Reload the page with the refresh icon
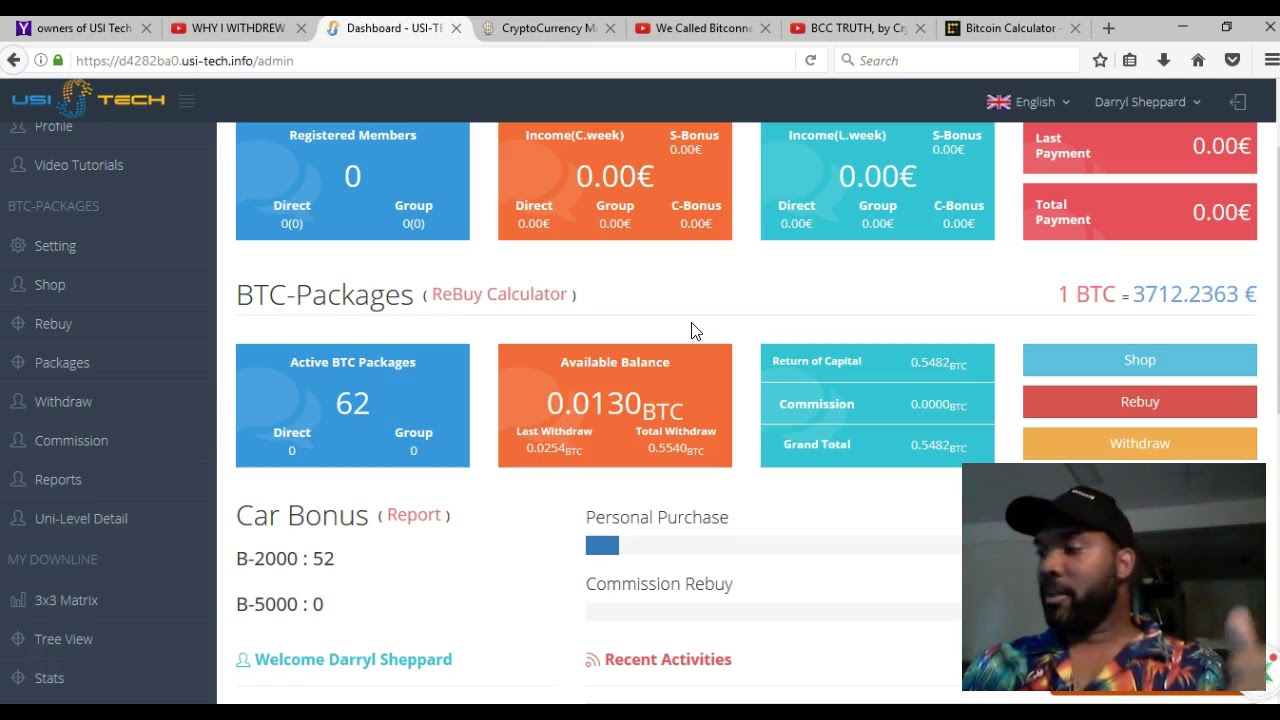 (811, 61)
